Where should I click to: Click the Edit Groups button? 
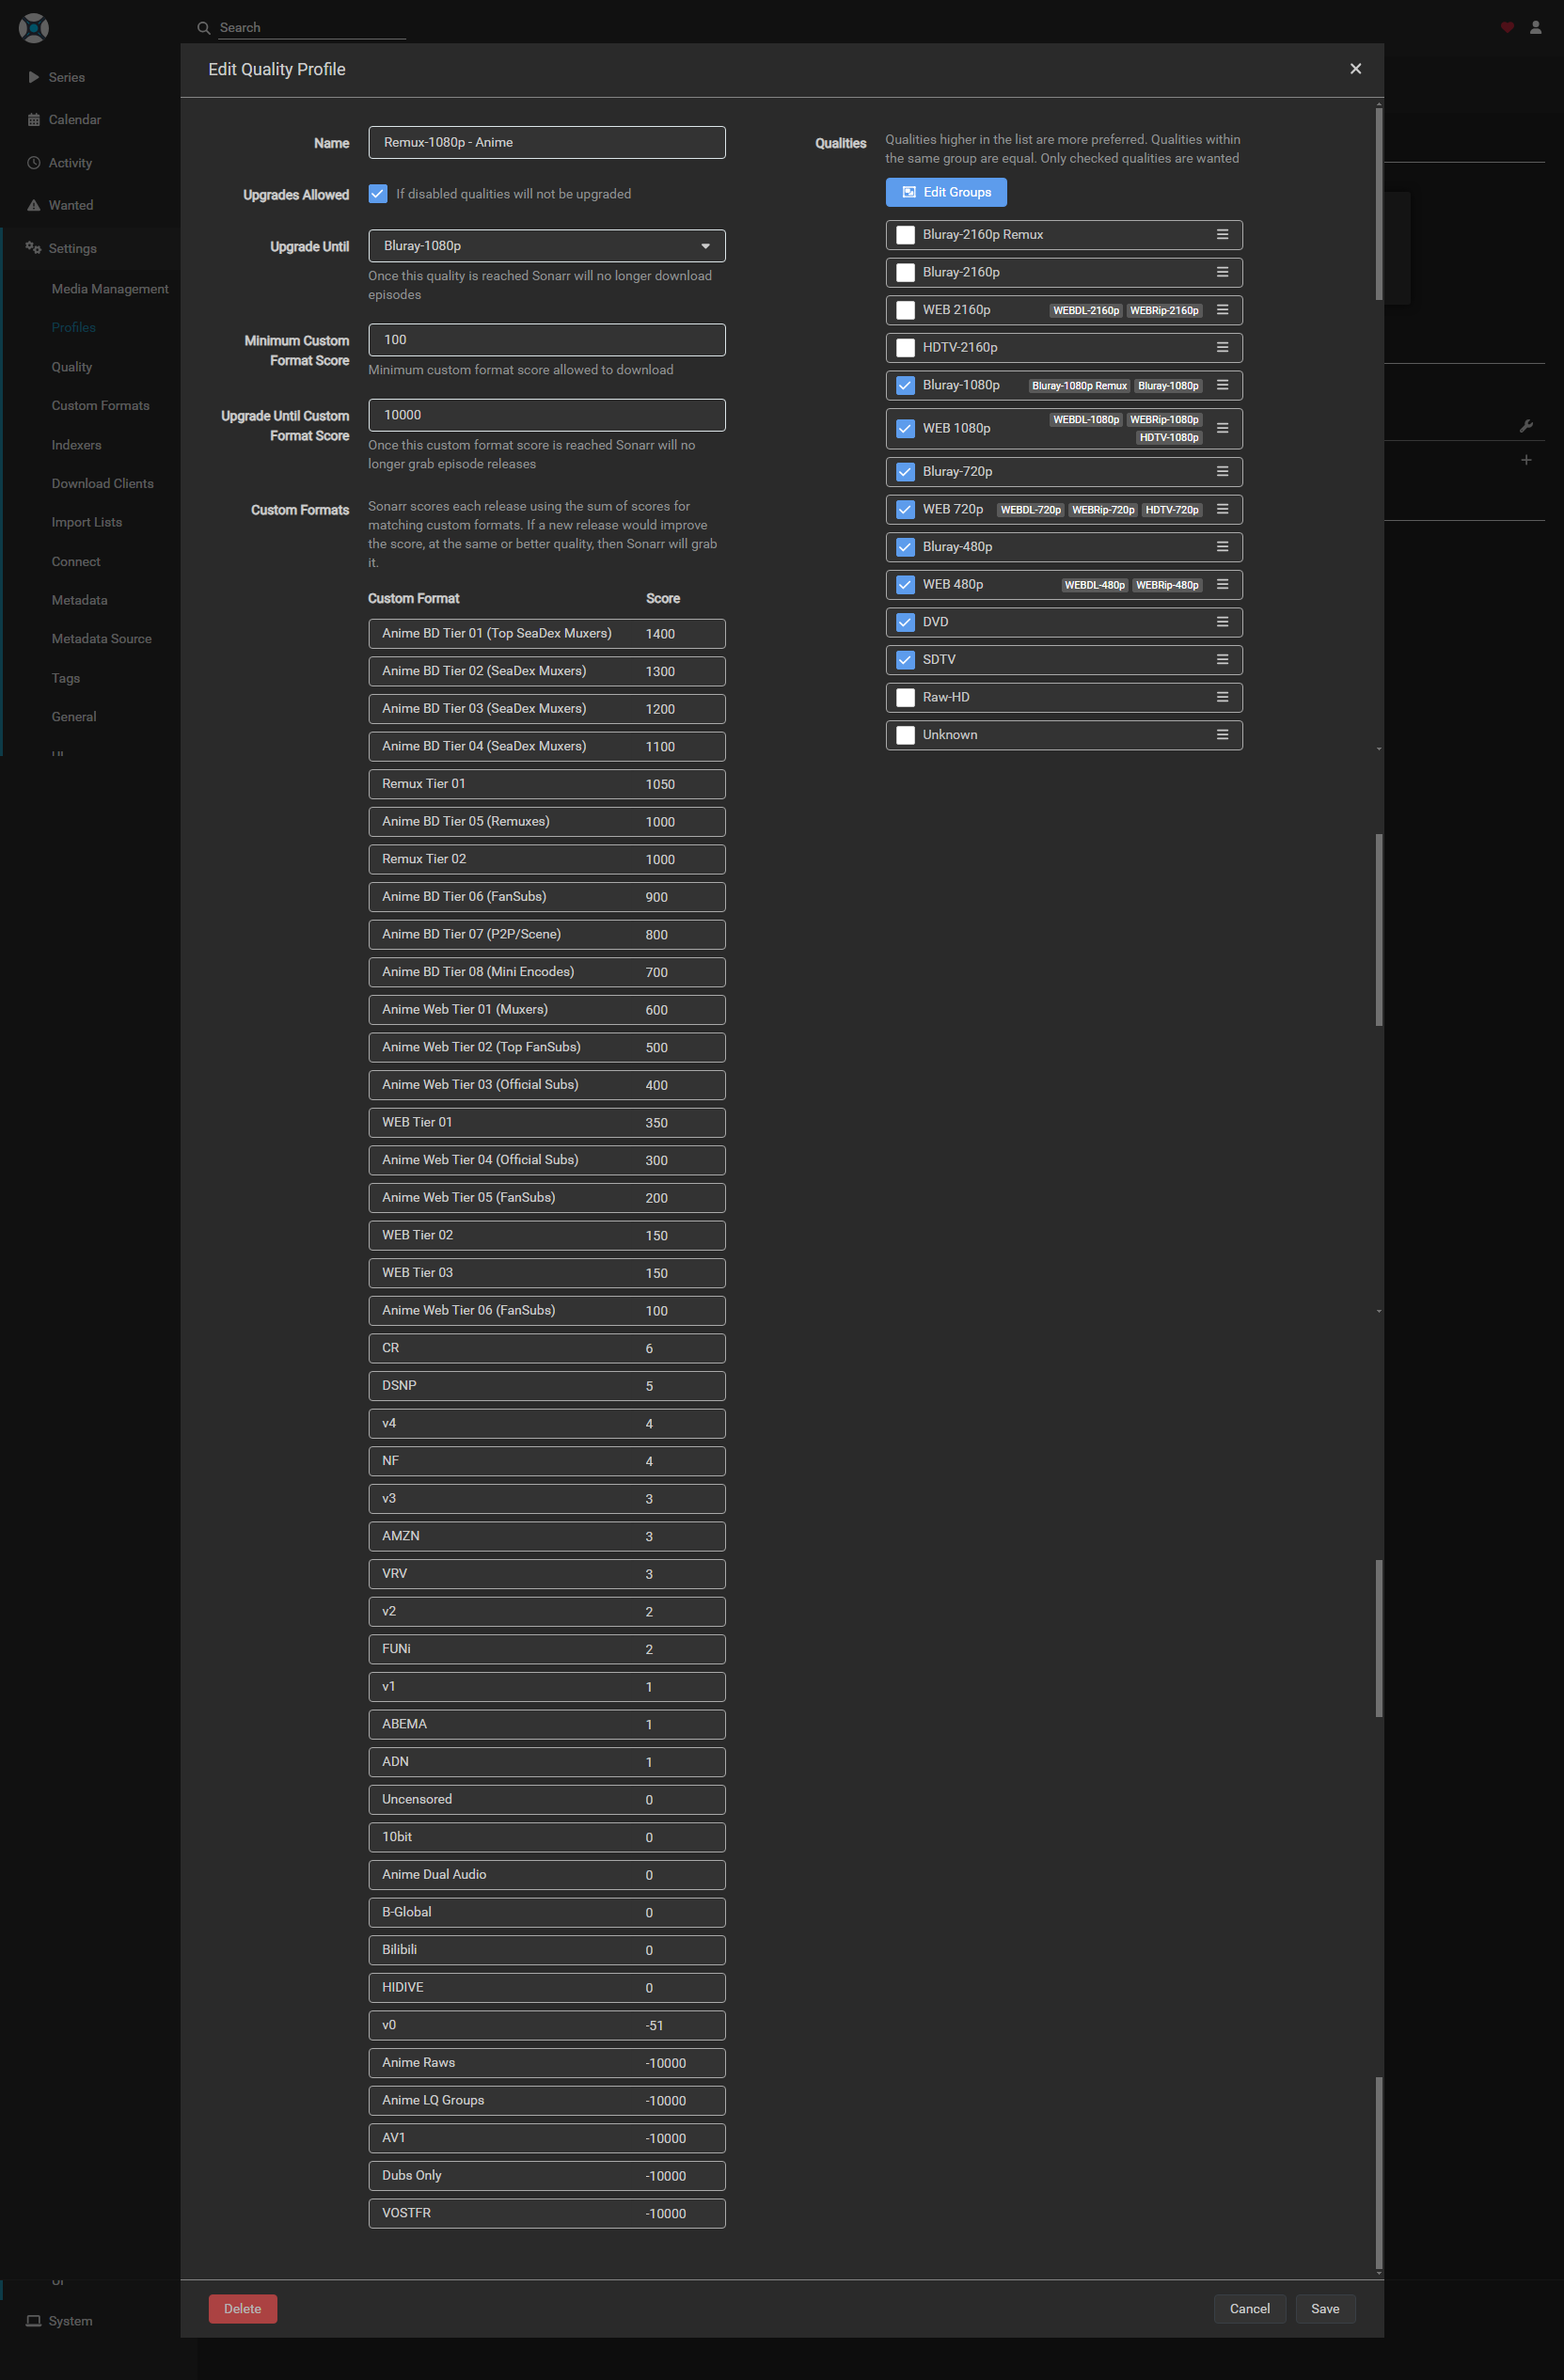[x=945, y=192]
